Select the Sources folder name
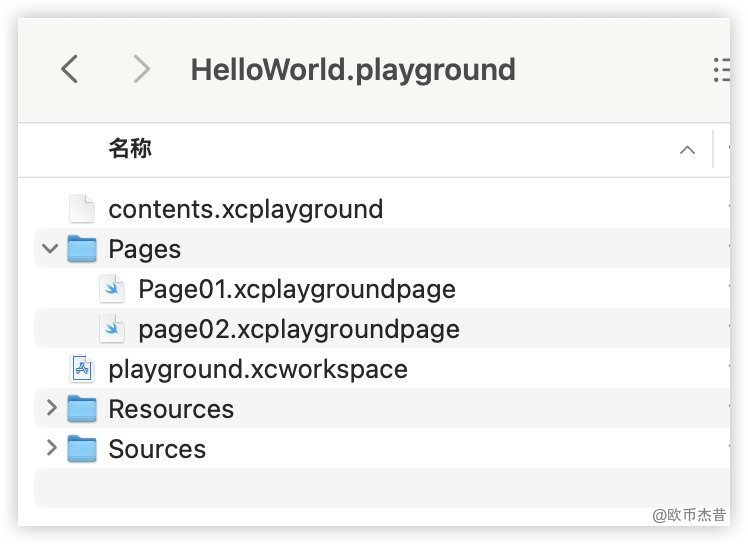The height and width of the screenshot is (544, 748). (x=157, y=449)
